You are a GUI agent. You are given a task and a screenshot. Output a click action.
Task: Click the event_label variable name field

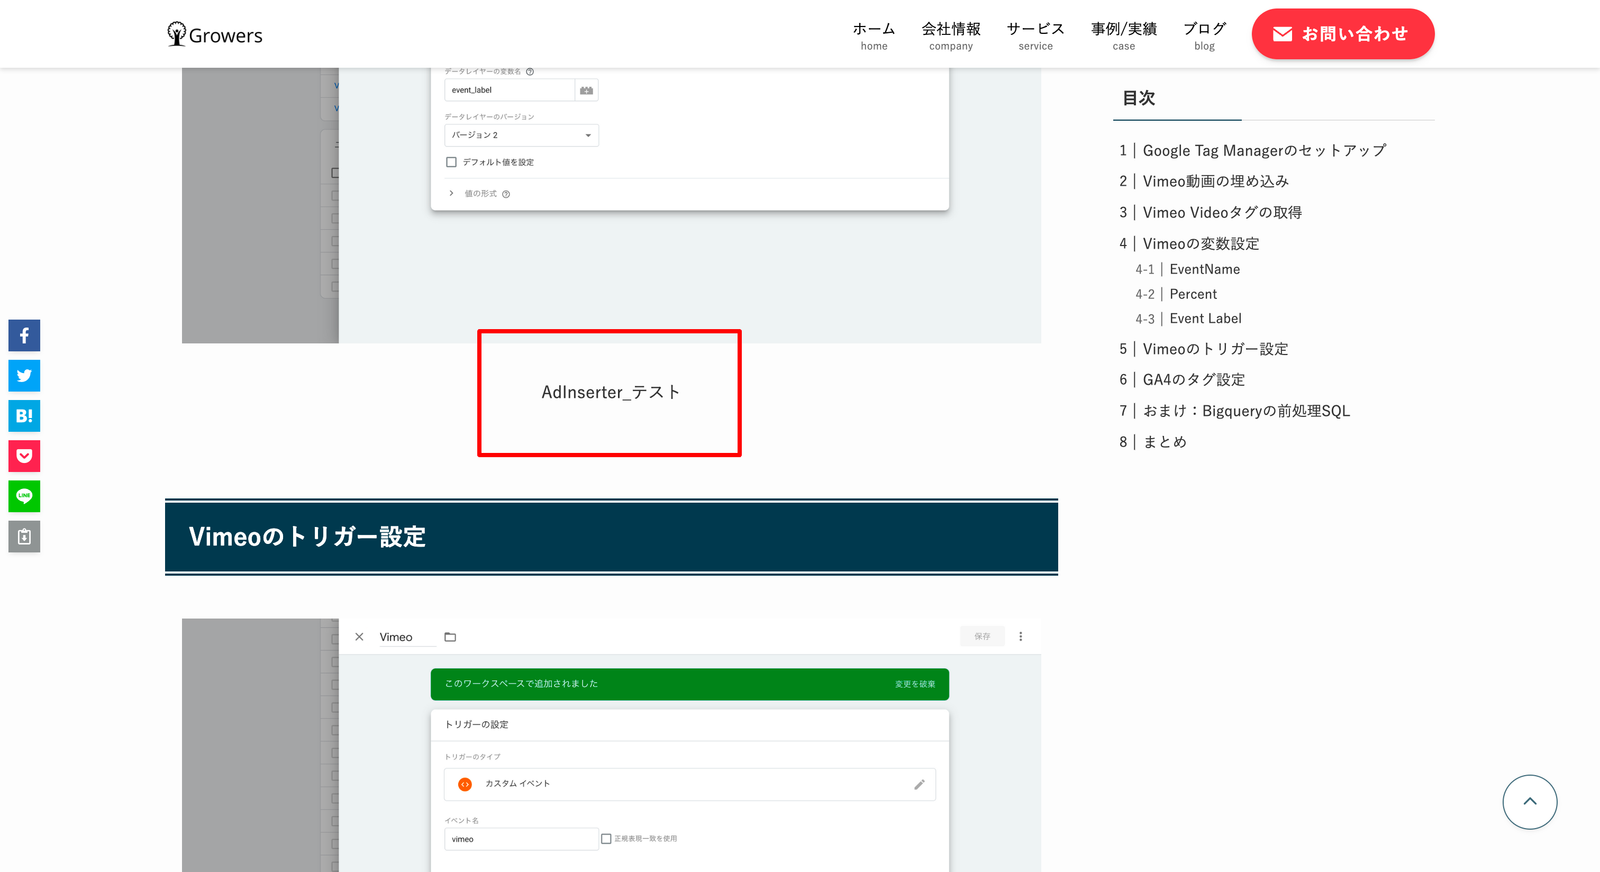point(510,90)
